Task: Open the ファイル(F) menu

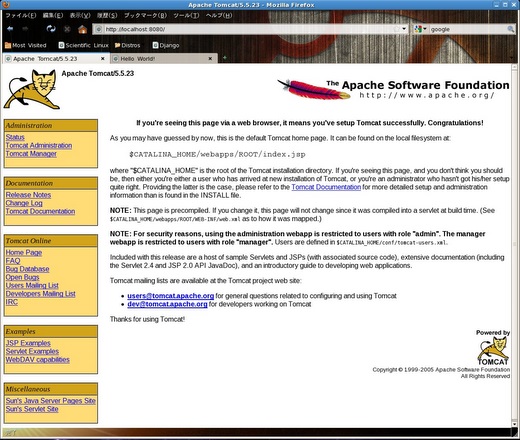Action: coord(21,15)
